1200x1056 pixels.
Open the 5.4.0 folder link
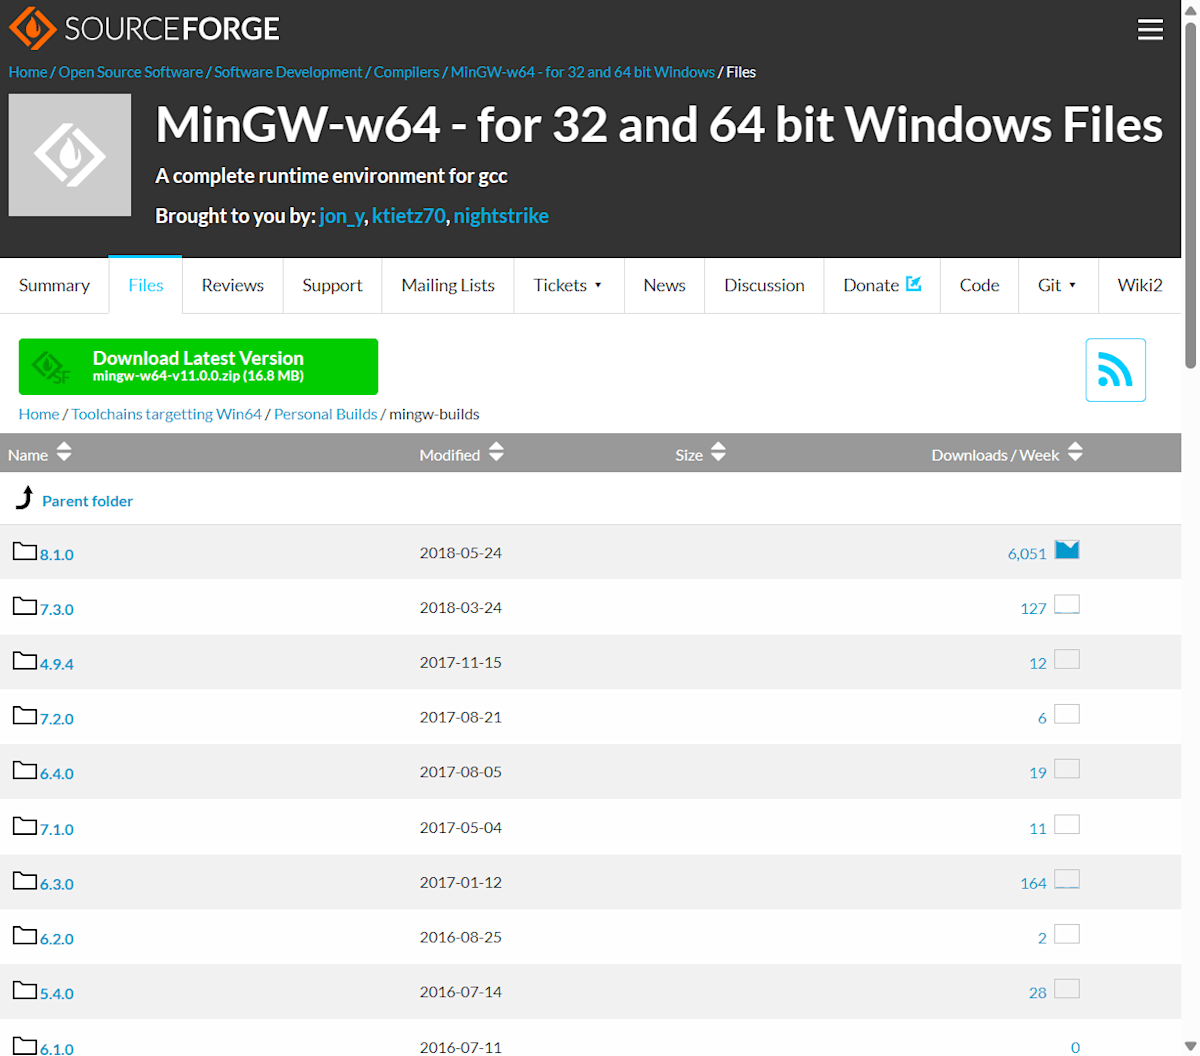(57, 994)
